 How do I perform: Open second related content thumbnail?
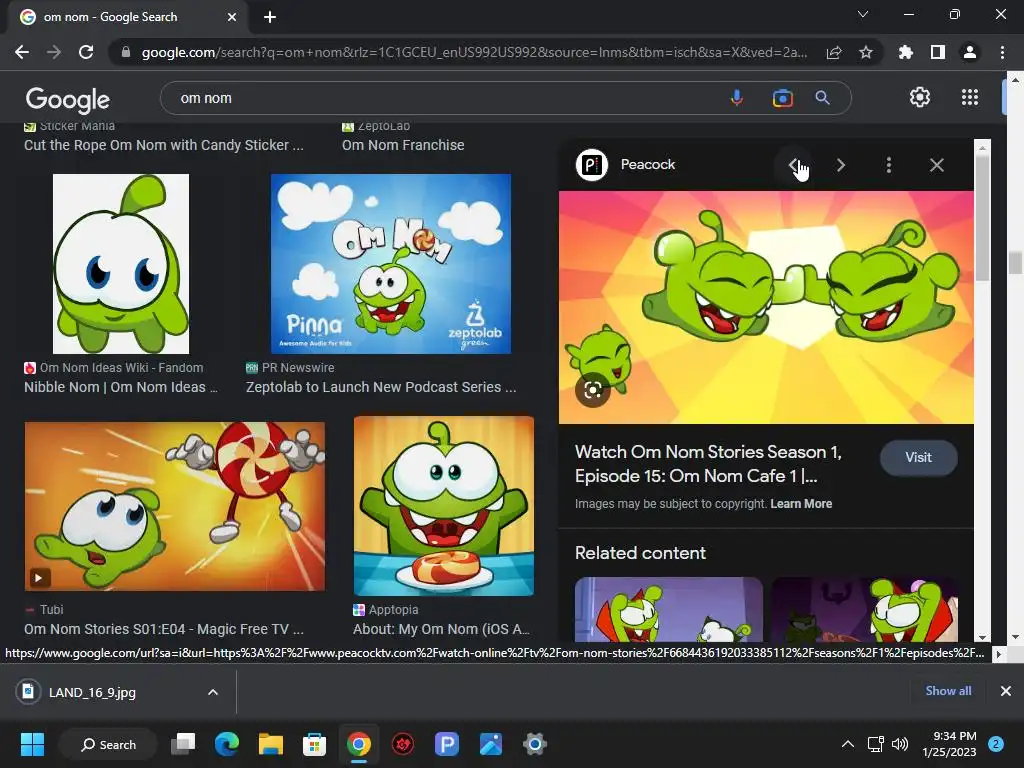865,609
